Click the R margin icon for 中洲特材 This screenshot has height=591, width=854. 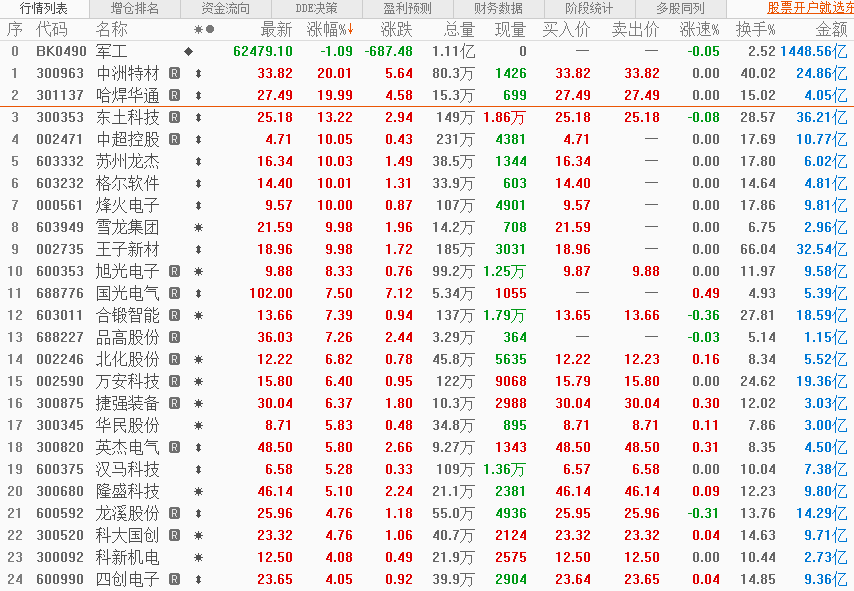click(174, 73)
